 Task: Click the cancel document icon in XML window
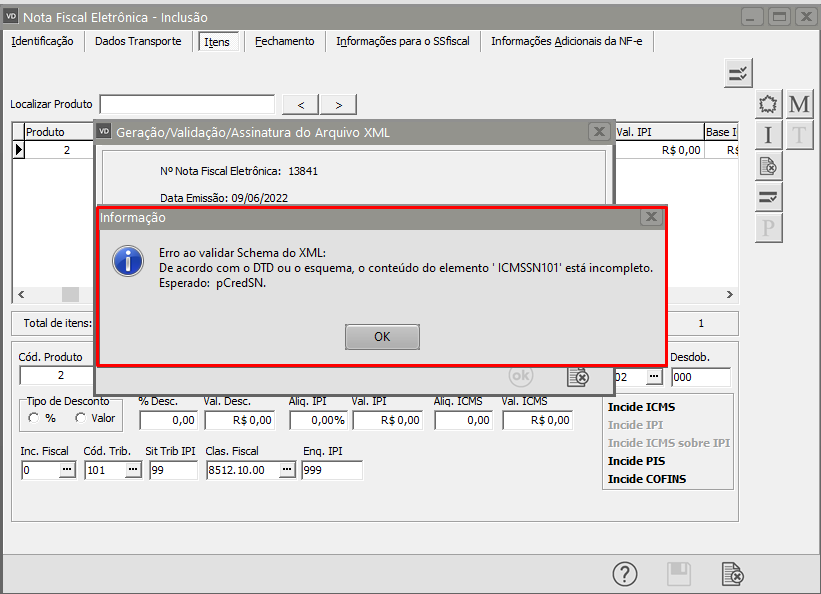(578, 377)
